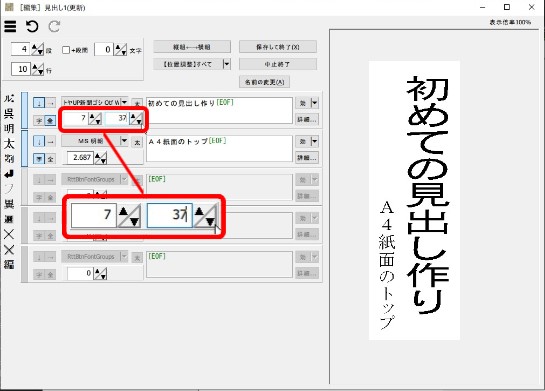545x391 pixels.
Task: Open 【位置調整】すべて dropdown arrow
Action: tap(227, 64)
